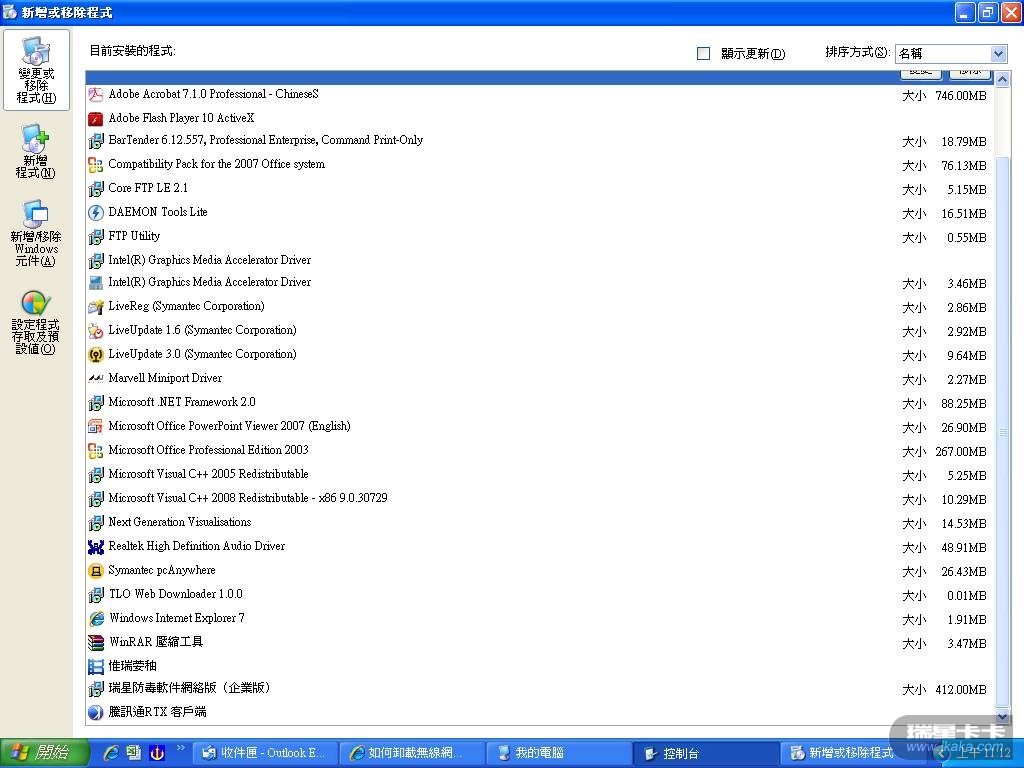This screenshot has width=1024, height=768.
Task: Click the FTP Utility icon
Action: click(x=96, y=236)
